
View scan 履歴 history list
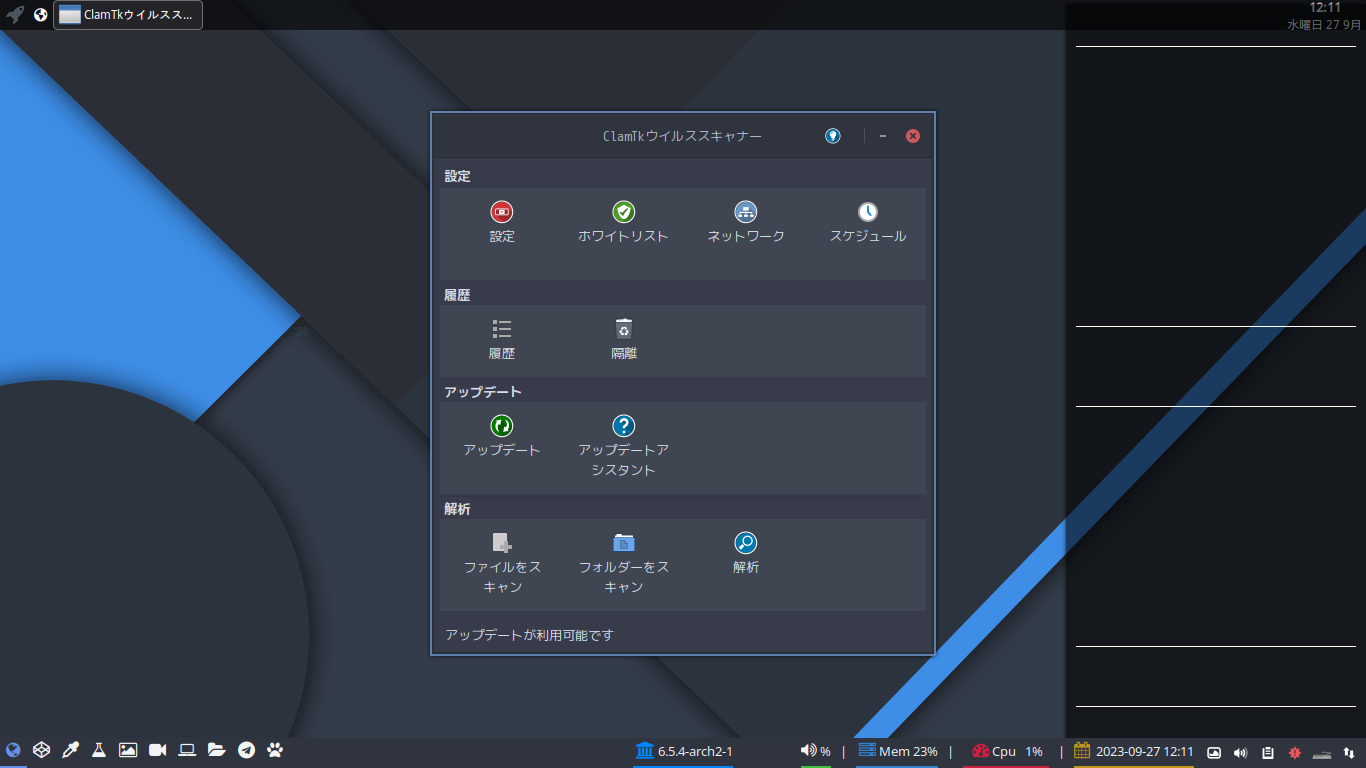point(502,329)
